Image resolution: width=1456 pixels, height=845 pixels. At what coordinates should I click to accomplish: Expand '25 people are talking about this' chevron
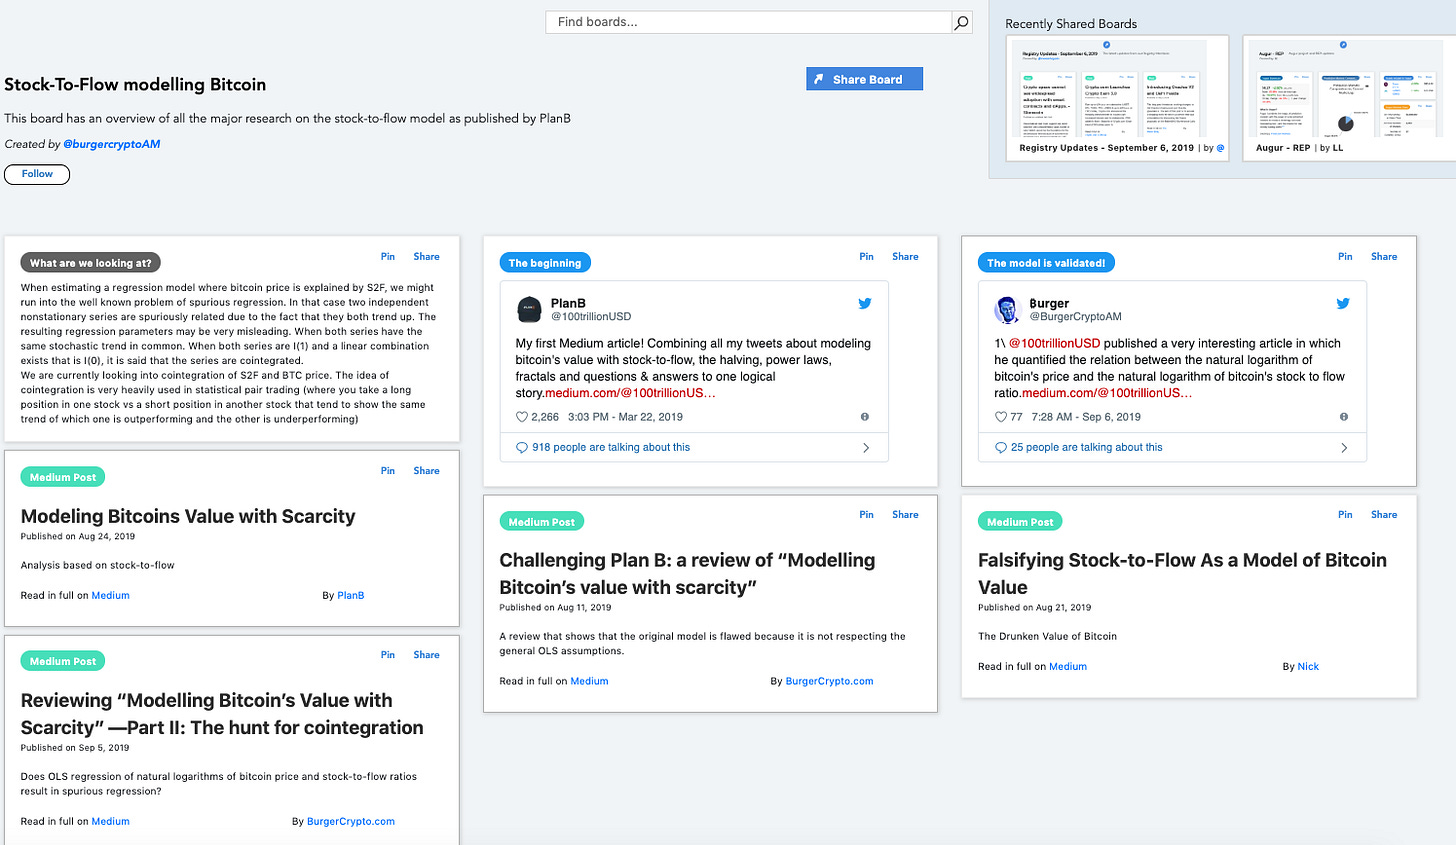[1344, 448]
